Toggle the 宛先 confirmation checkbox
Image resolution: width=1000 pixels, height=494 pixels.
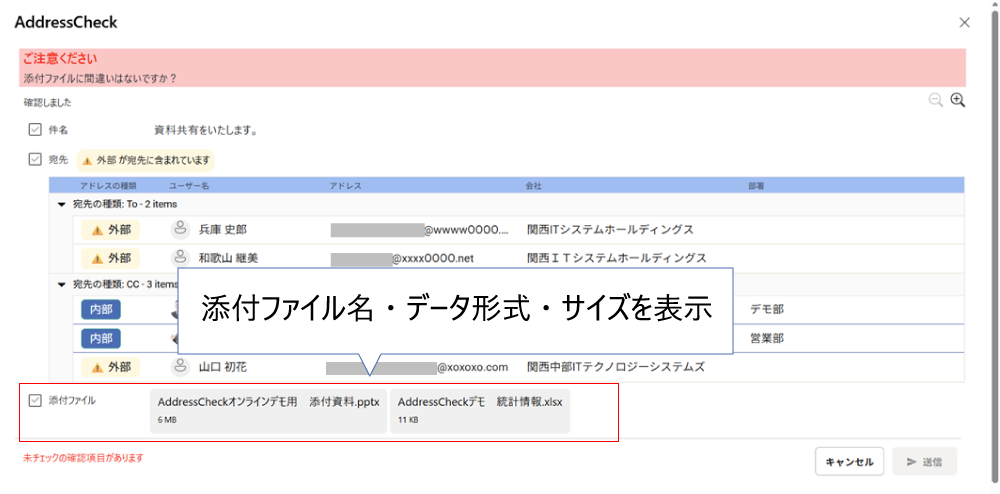(35, 158)
